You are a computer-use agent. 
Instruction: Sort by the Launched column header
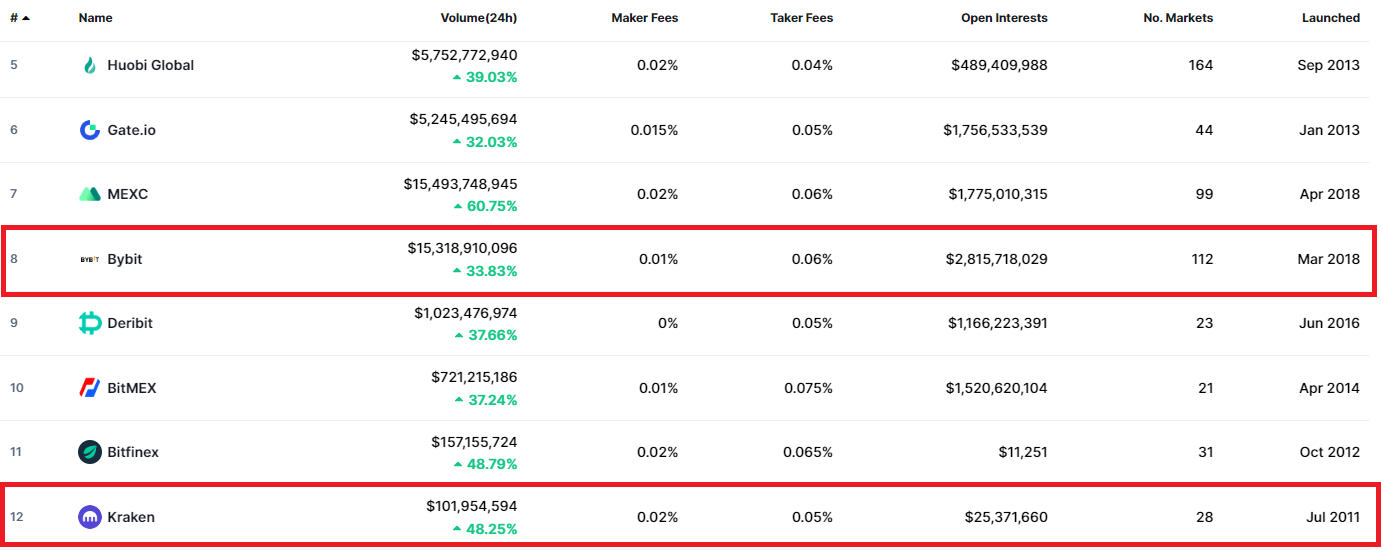tap(1331, 18)
